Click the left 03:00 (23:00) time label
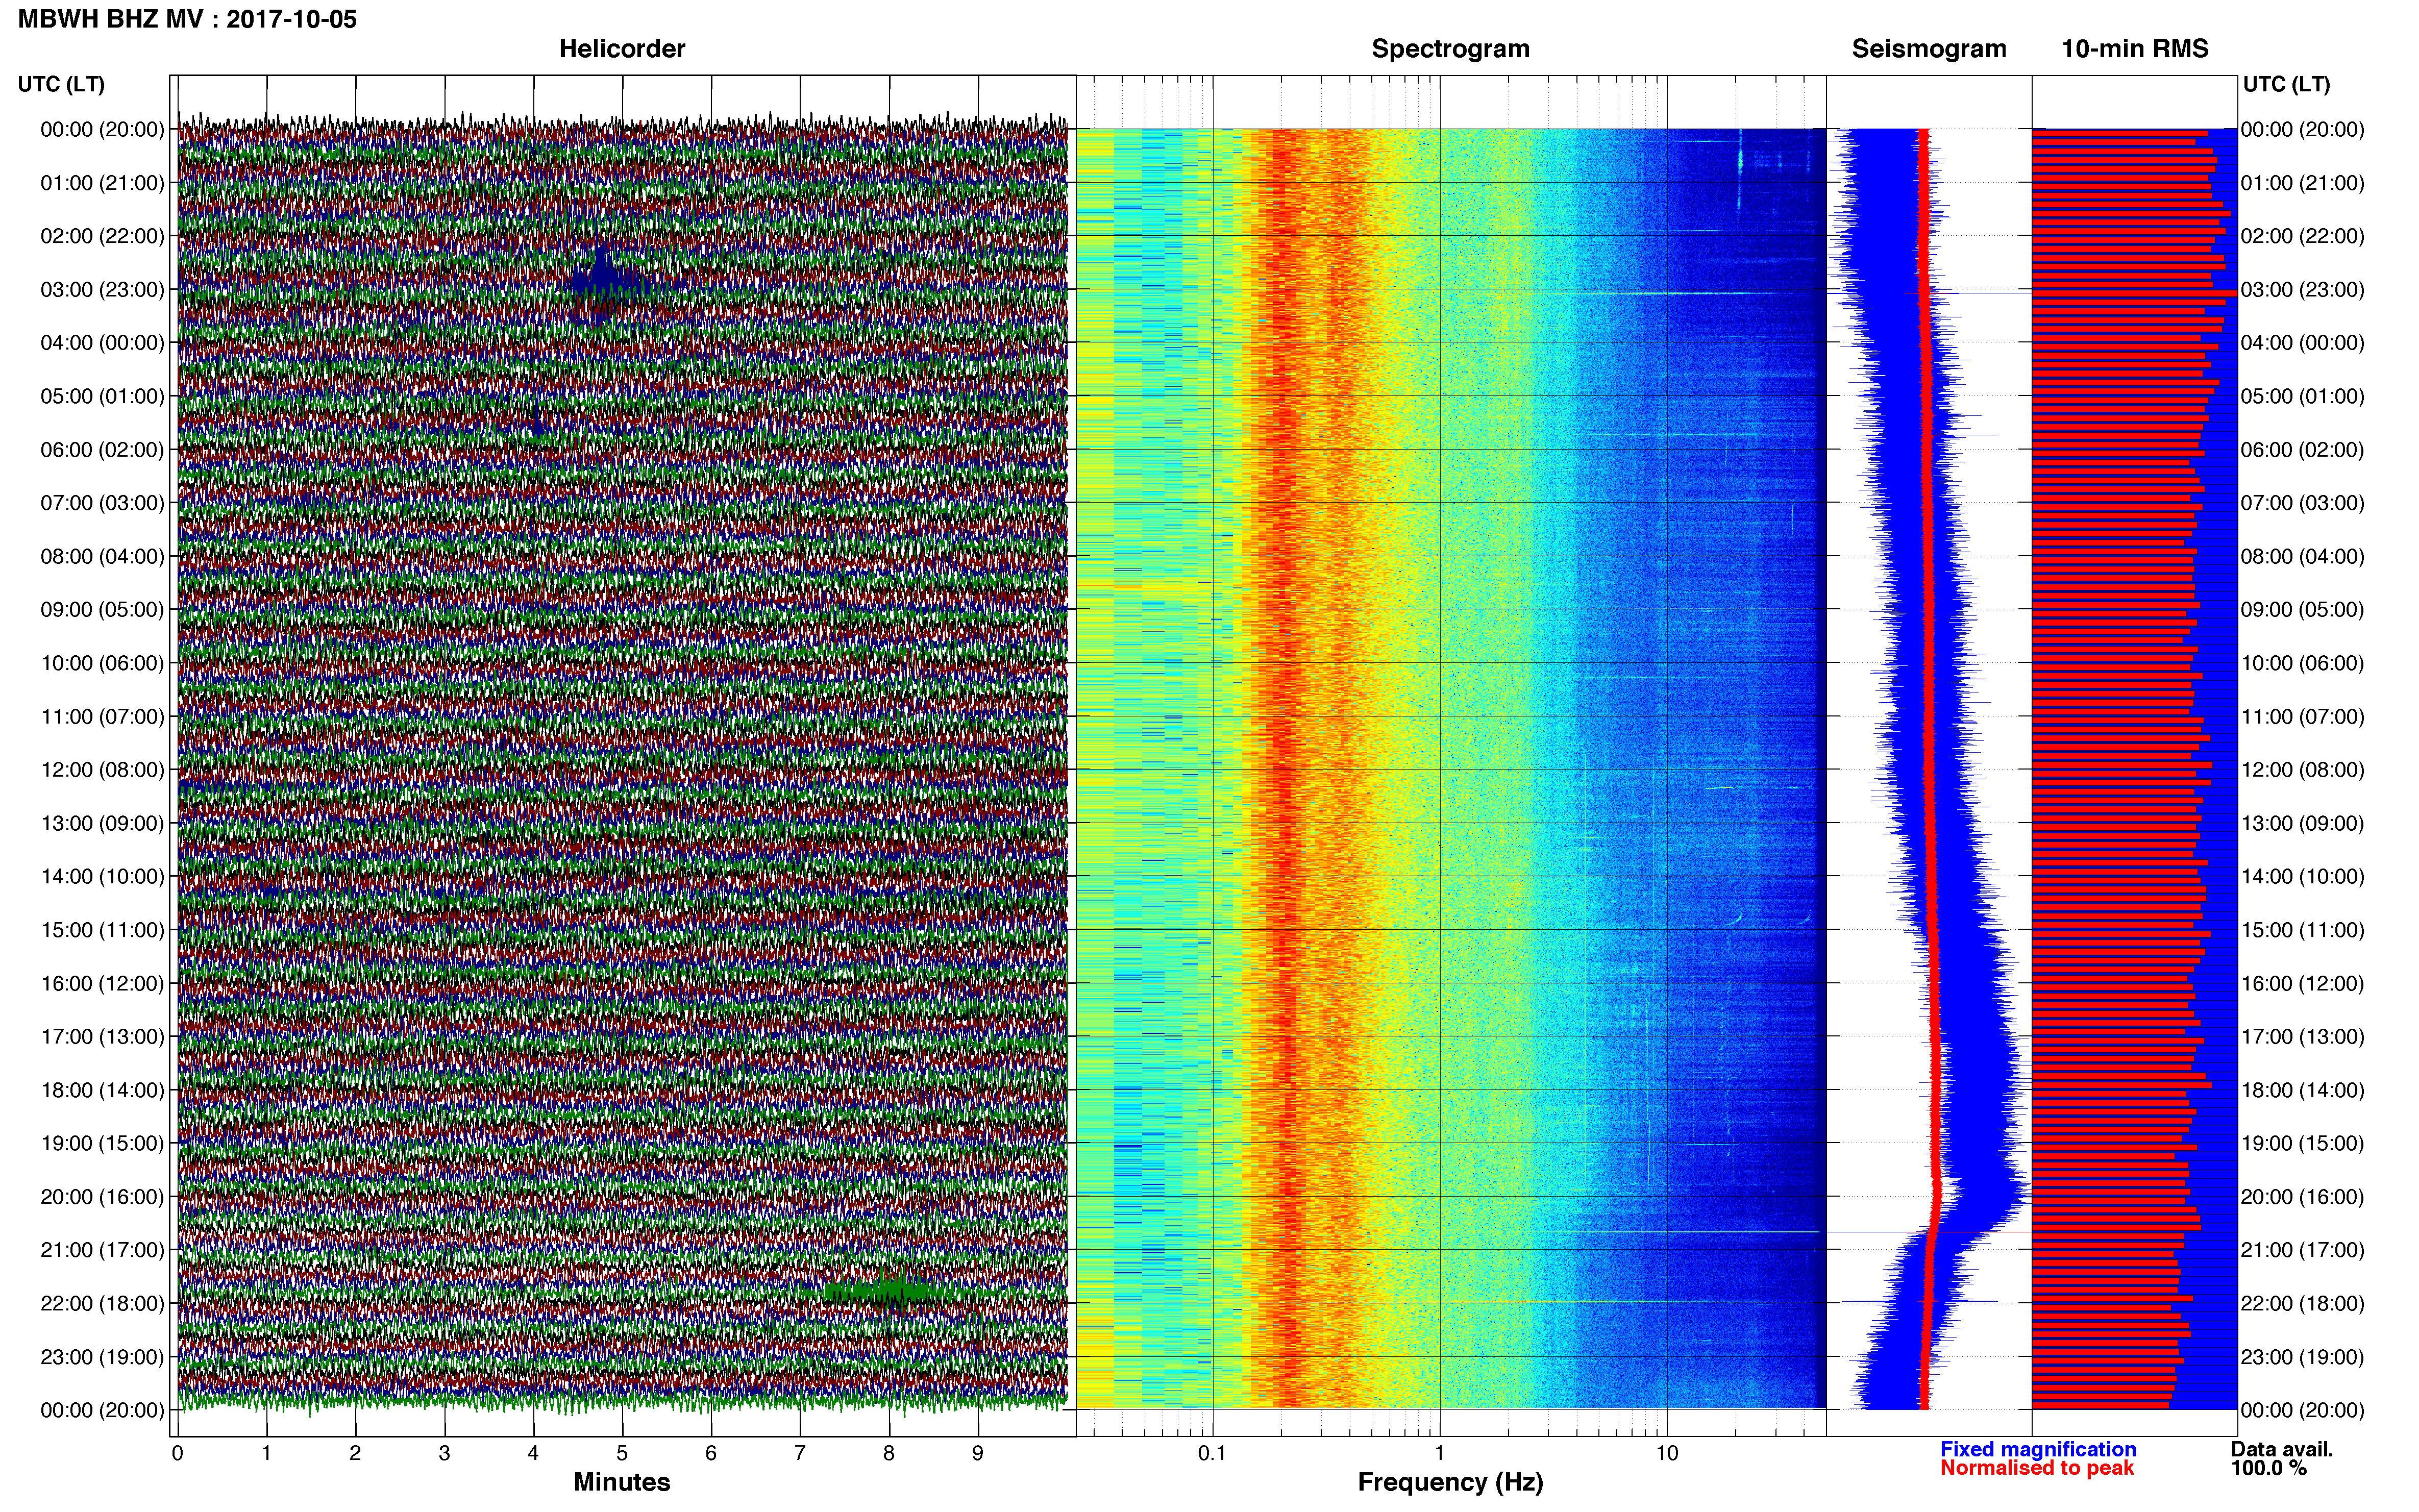This screenshot has height=1512, width=2419. [102, 290]
